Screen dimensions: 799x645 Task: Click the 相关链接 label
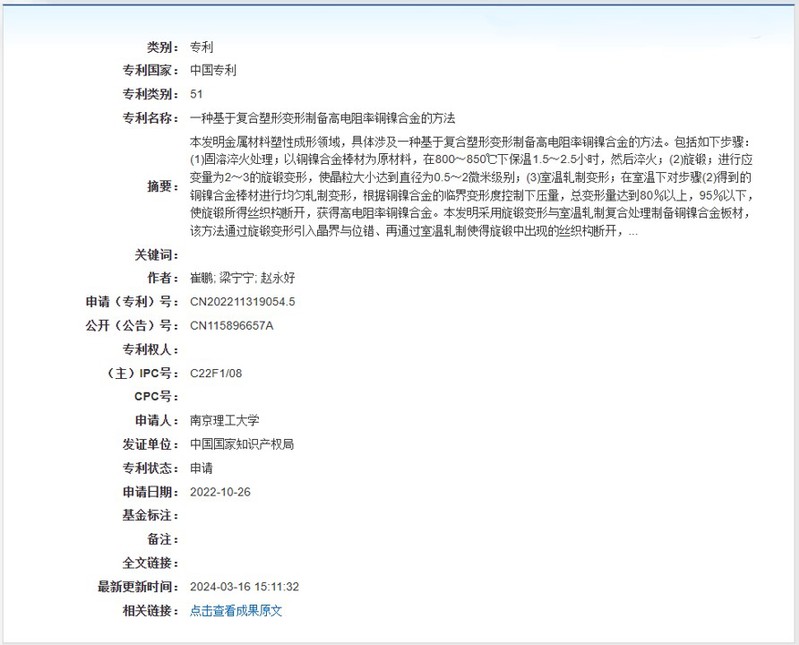[151, 610]
